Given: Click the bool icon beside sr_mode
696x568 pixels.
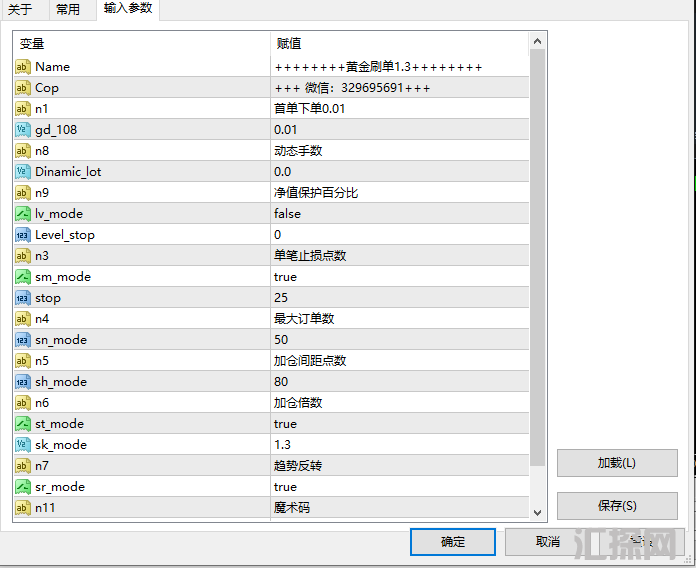Looking at the screenshot, I should click(23, 487).
